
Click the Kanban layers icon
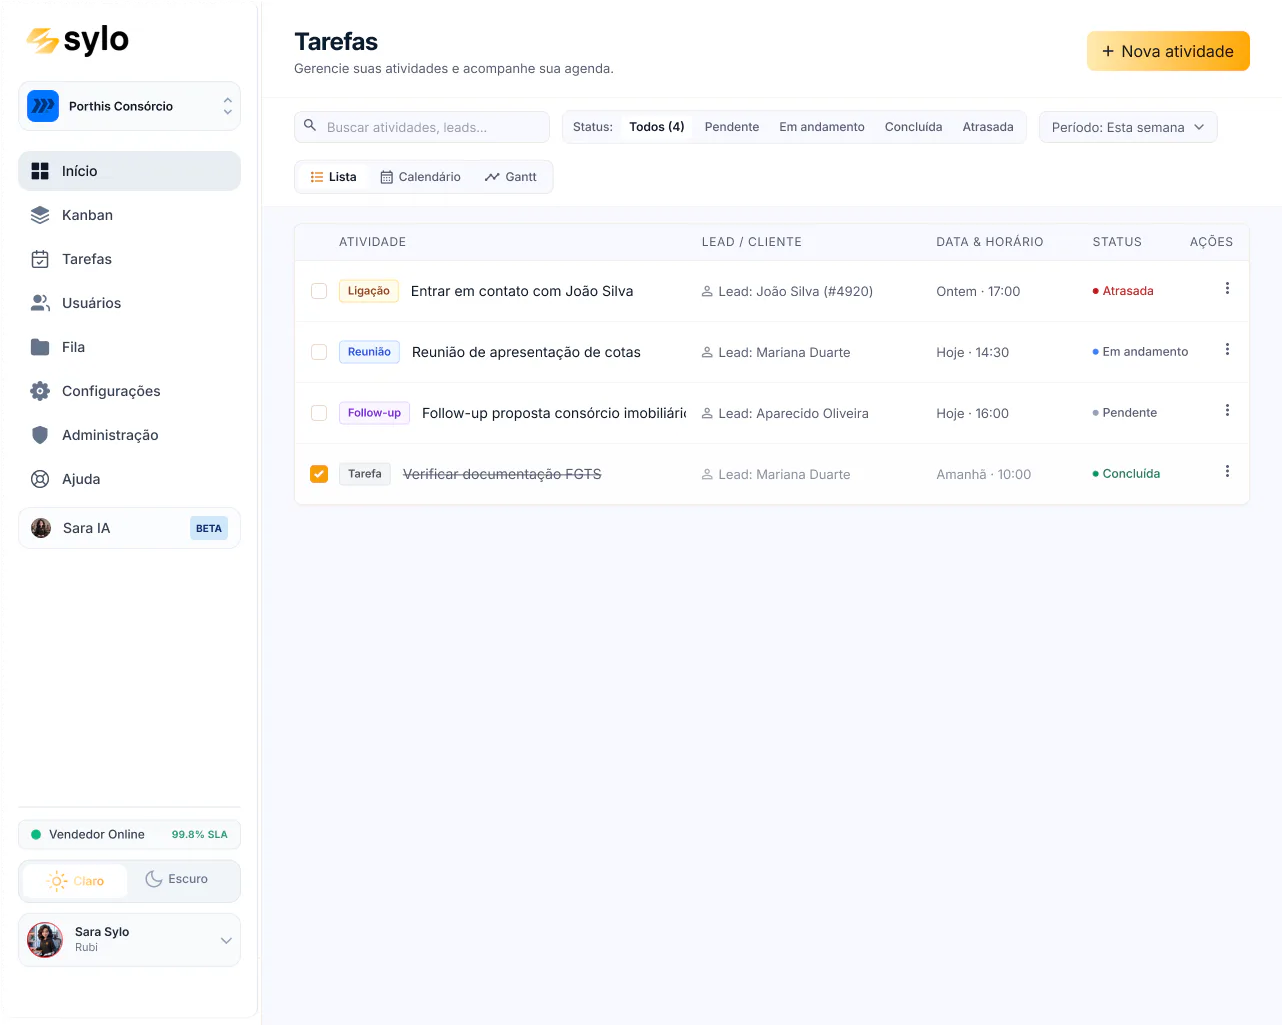click(x=40, y=215)
